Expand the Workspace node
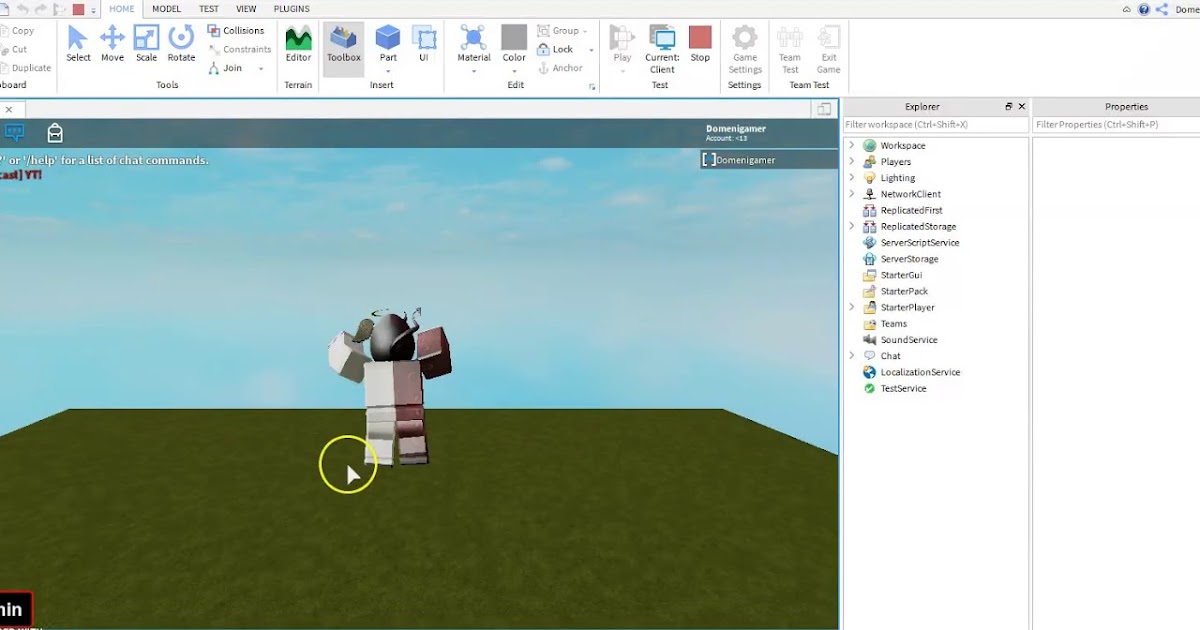 [852, 146]
